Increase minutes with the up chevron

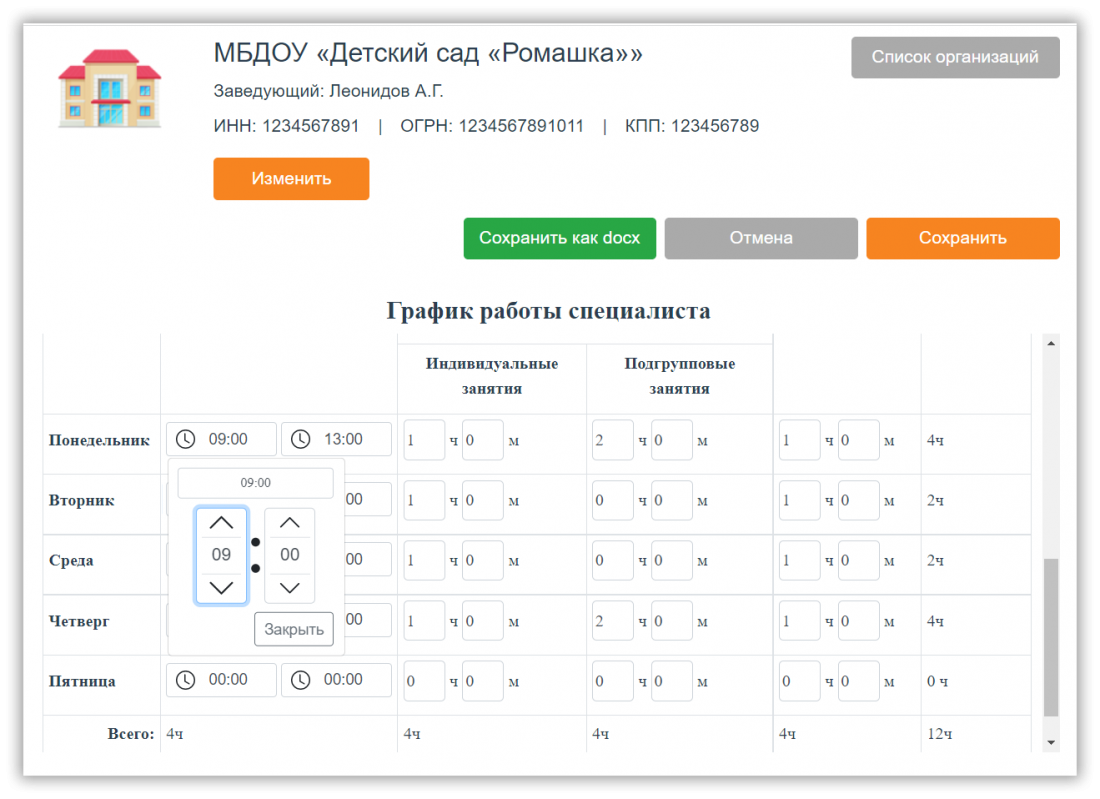(289, 523)
